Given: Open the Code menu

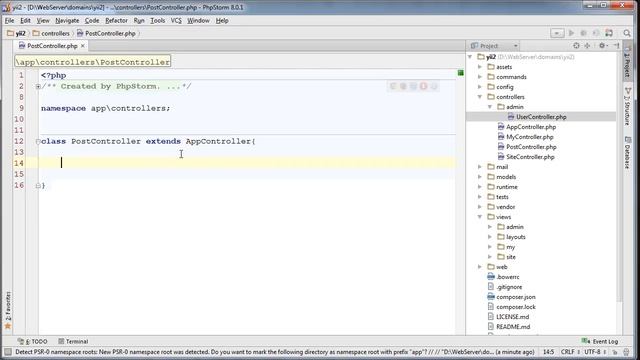Looking at the screenshot, I should click(92, 20).
